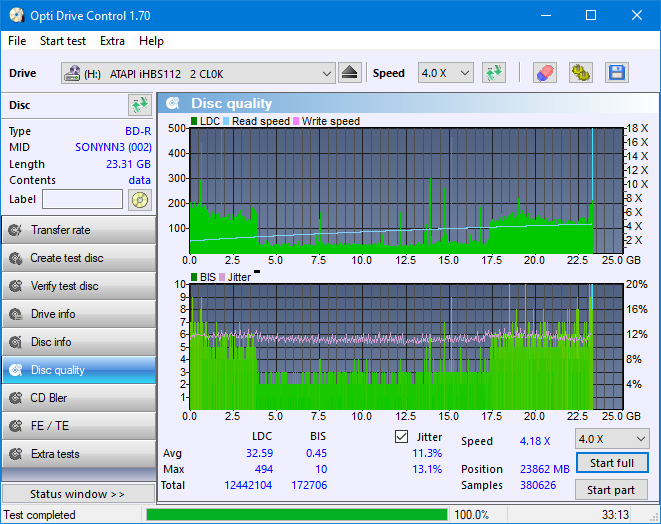Screen dimensions: 661x524
Task: Open the FE / TE section
Action: [x=78, y=426]
